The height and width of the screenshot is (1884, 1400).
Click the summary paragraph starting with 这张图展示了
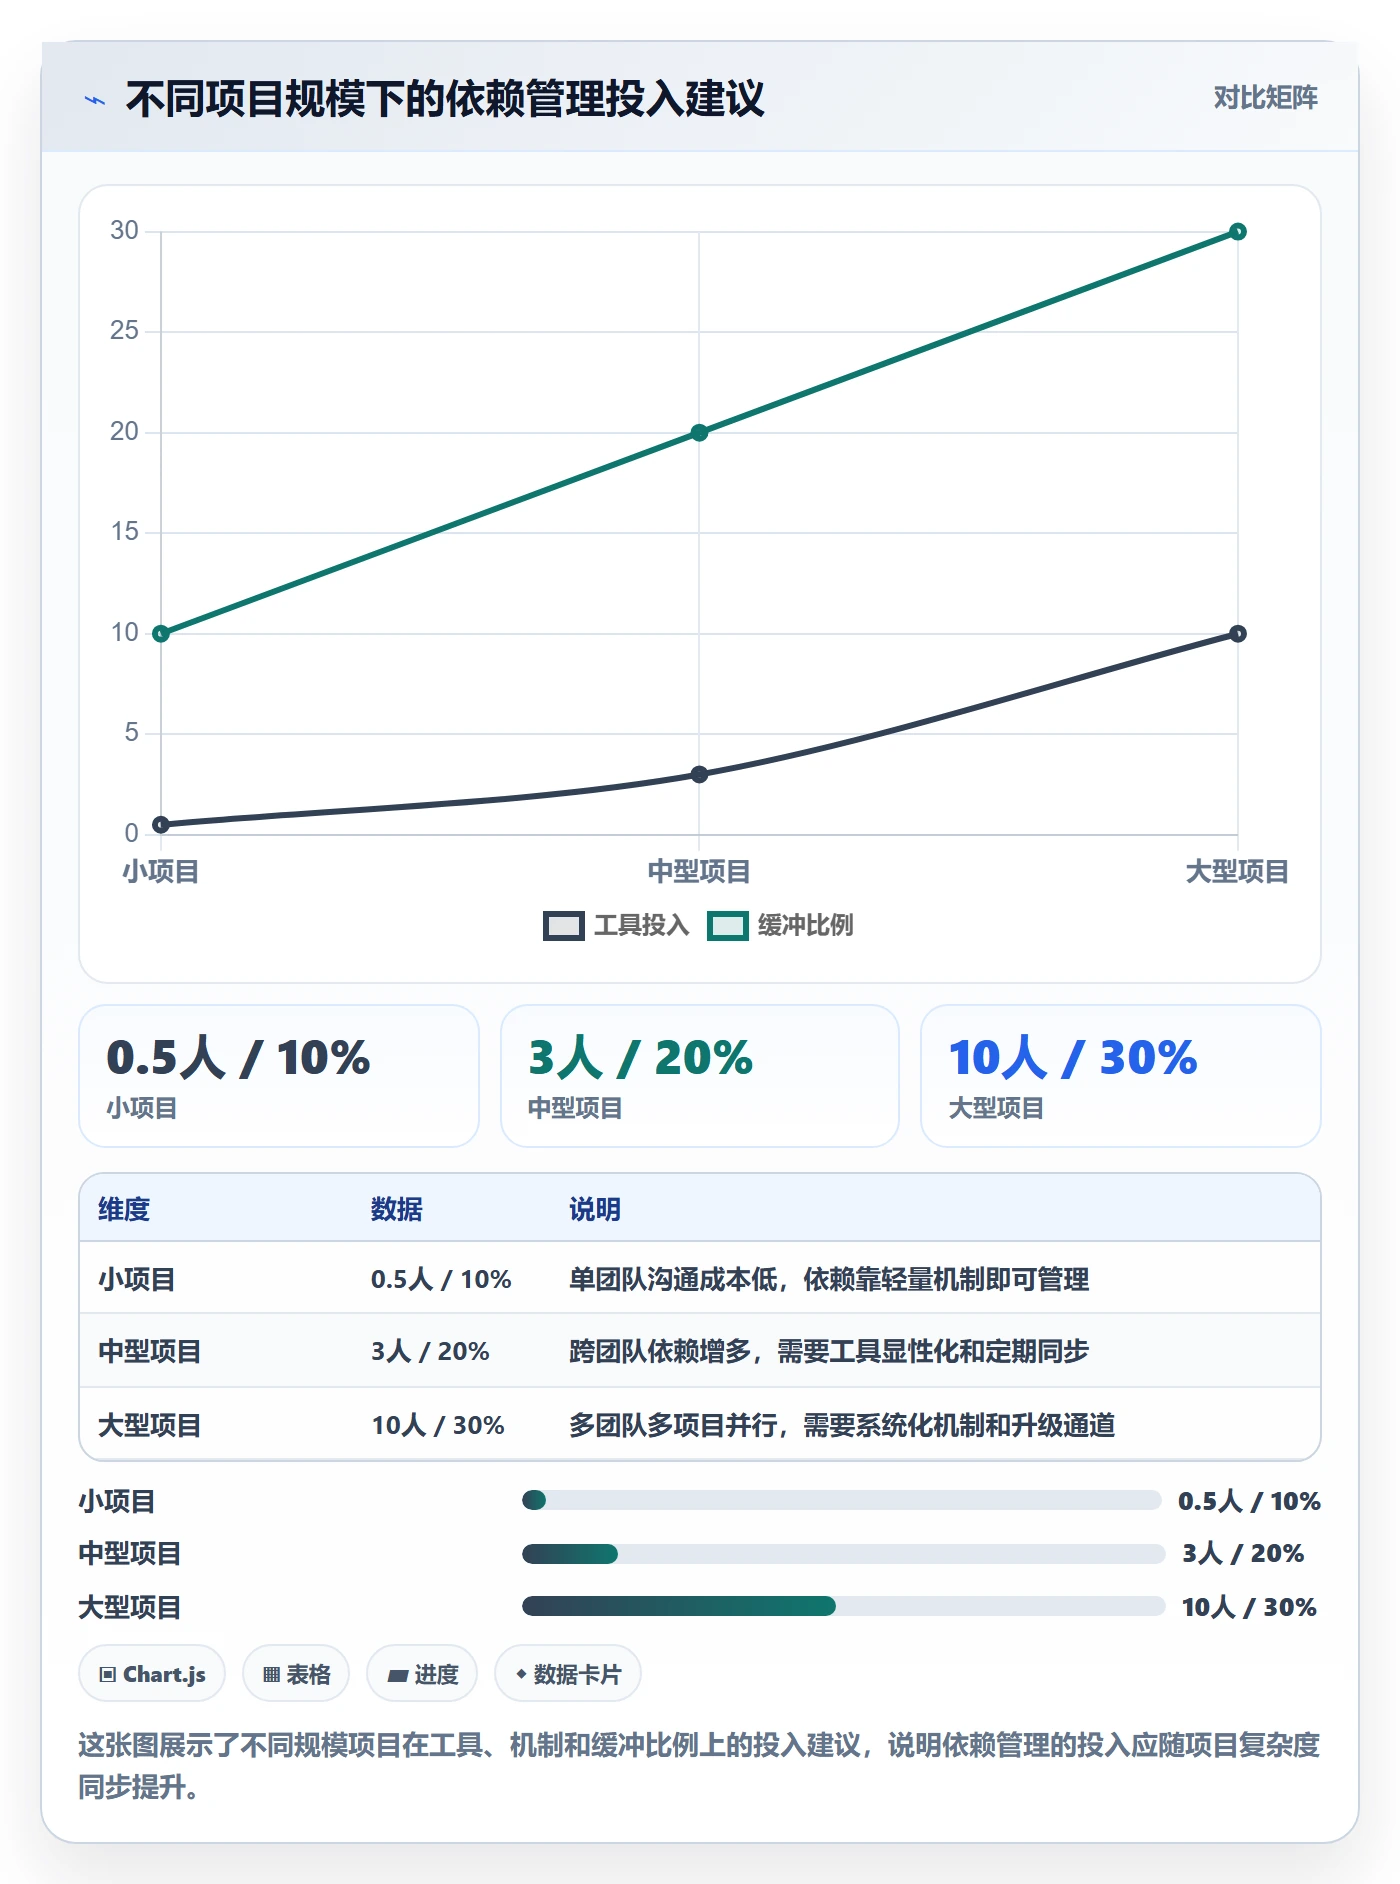click(x=699, y=1766)
